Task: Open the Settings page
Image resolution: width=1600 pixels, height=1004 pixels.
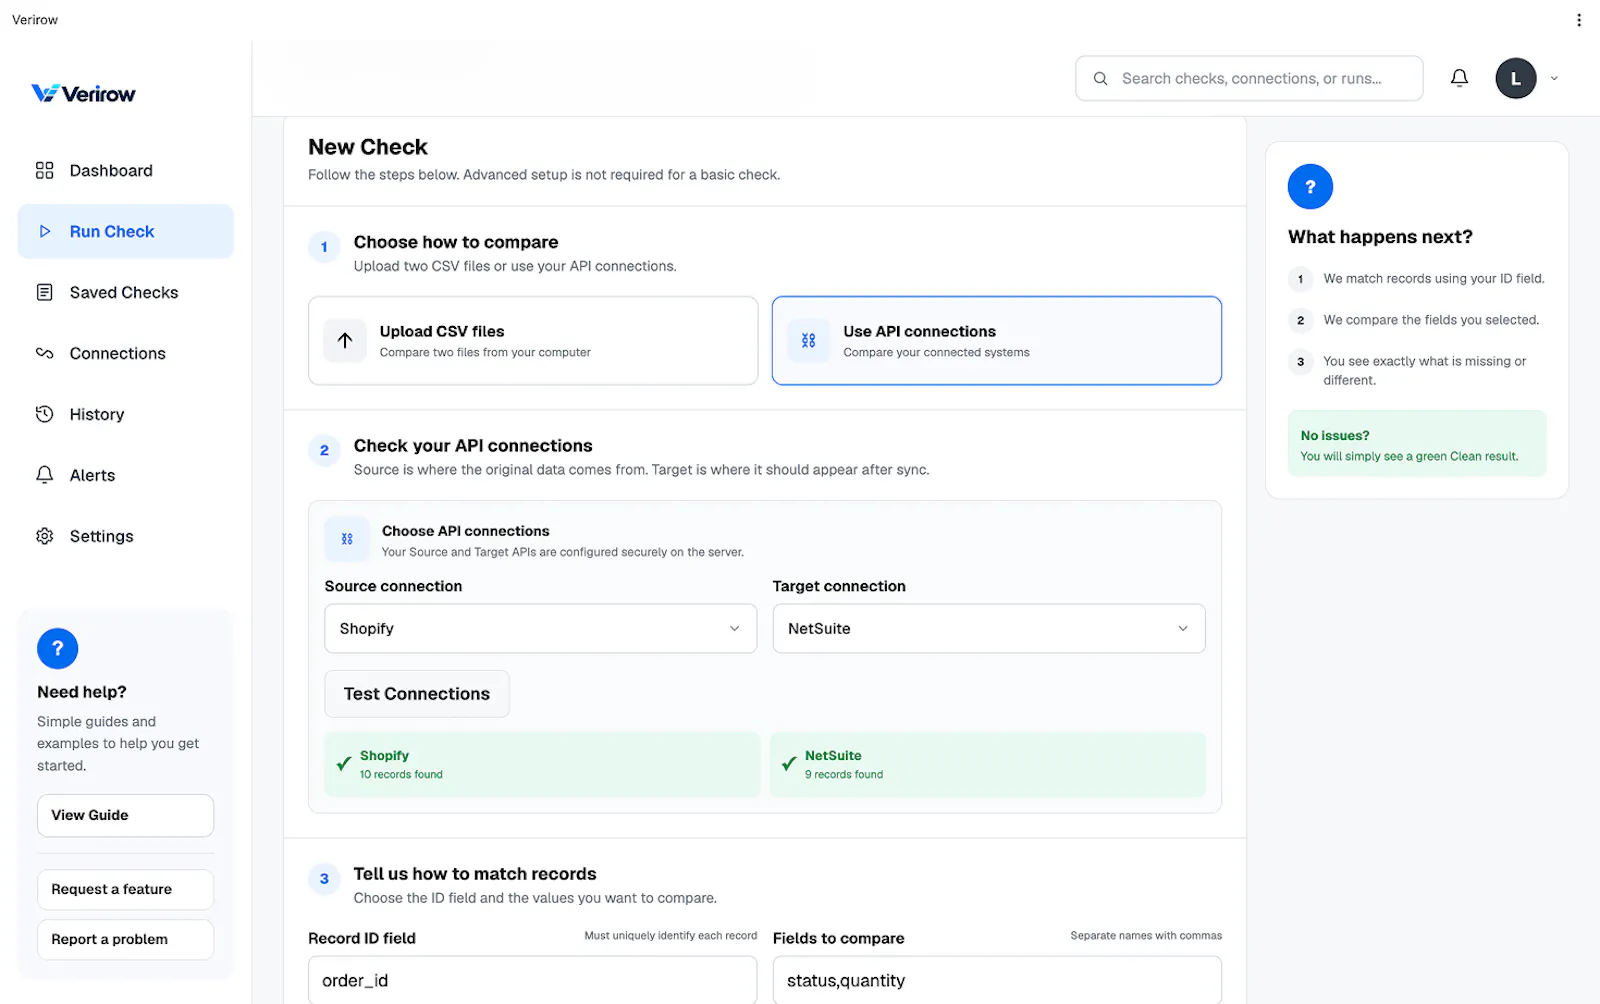Action: coord(126,536)
